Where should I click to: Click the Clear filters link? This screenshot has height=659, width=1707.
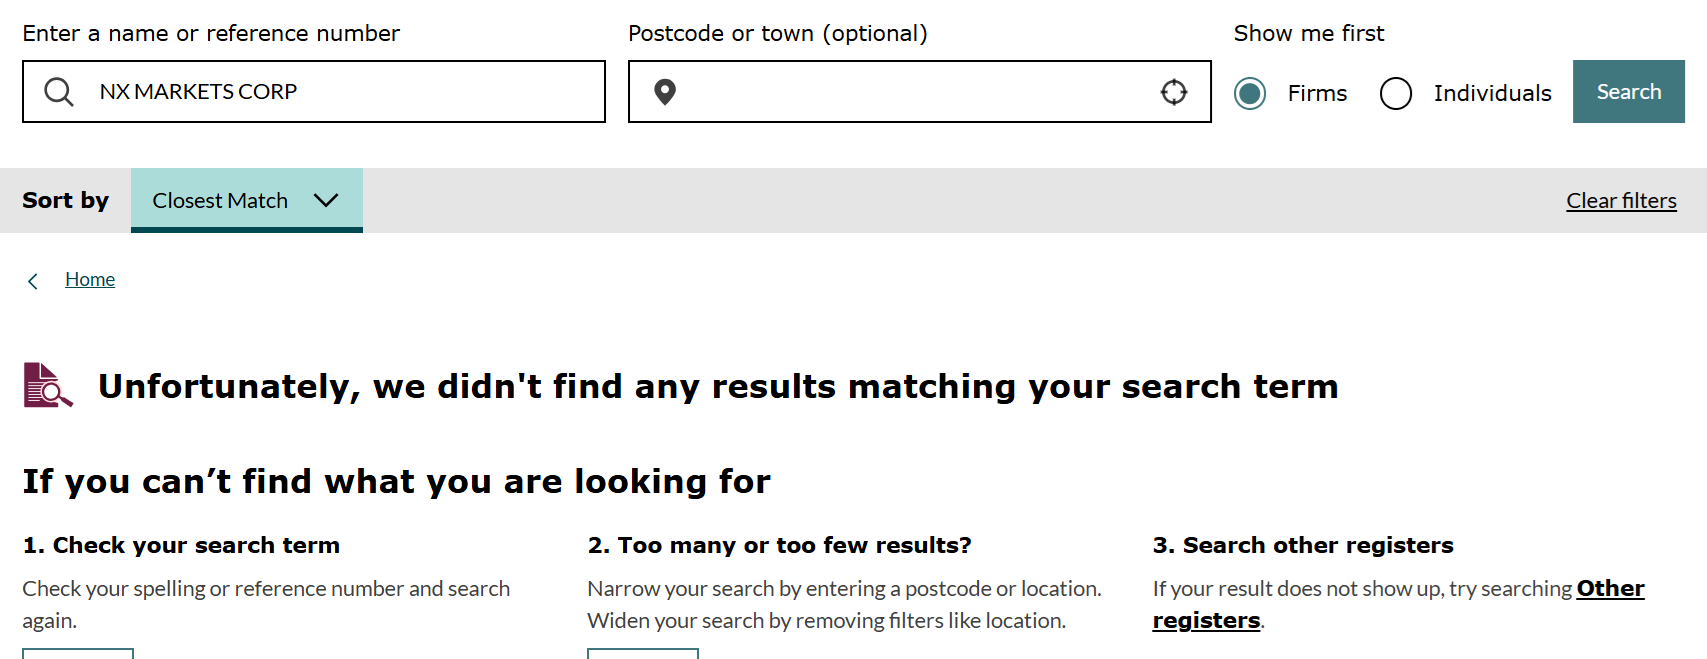pos(1621,200)
